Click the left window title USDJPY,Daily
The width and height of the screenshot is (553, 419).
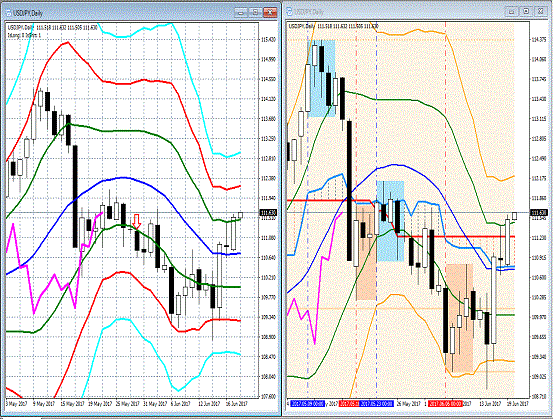coord(28,13)
